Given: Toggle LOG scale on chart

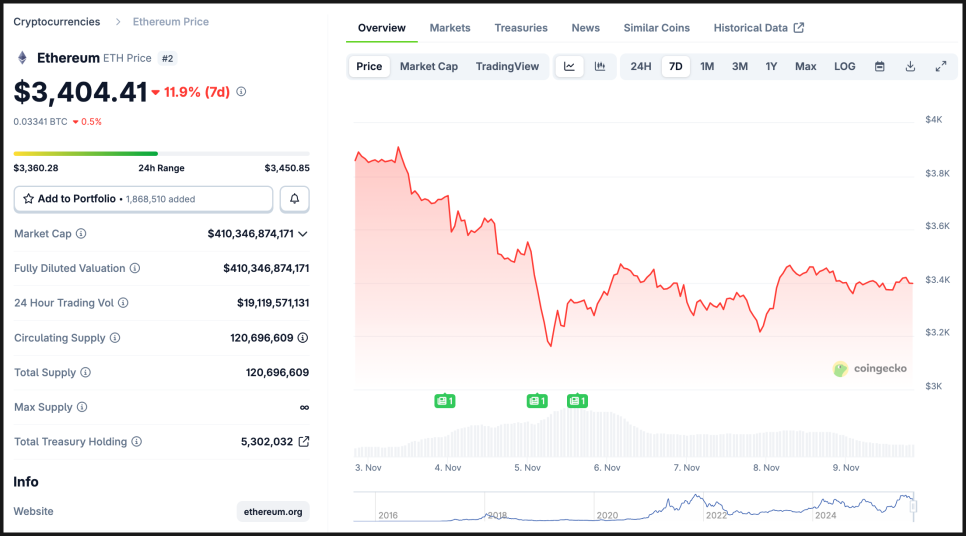Looking at the screenshot, I should (845, 66).
